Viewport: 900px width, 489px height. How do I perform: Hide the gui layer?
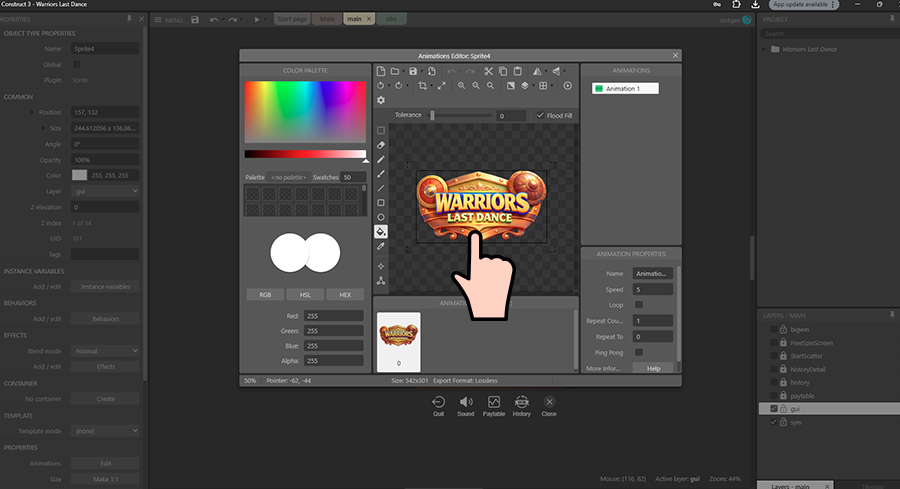click(773, 409)
